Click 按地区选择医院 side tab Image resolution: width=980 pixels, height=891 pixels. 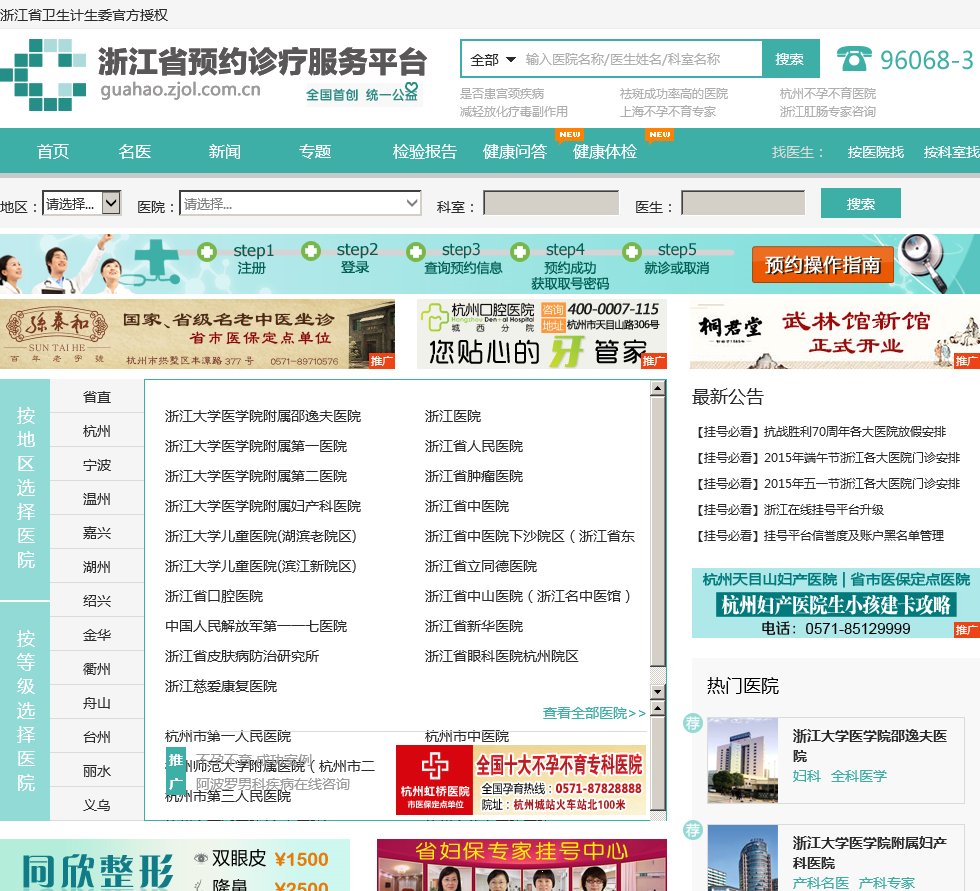pos(25,488)
